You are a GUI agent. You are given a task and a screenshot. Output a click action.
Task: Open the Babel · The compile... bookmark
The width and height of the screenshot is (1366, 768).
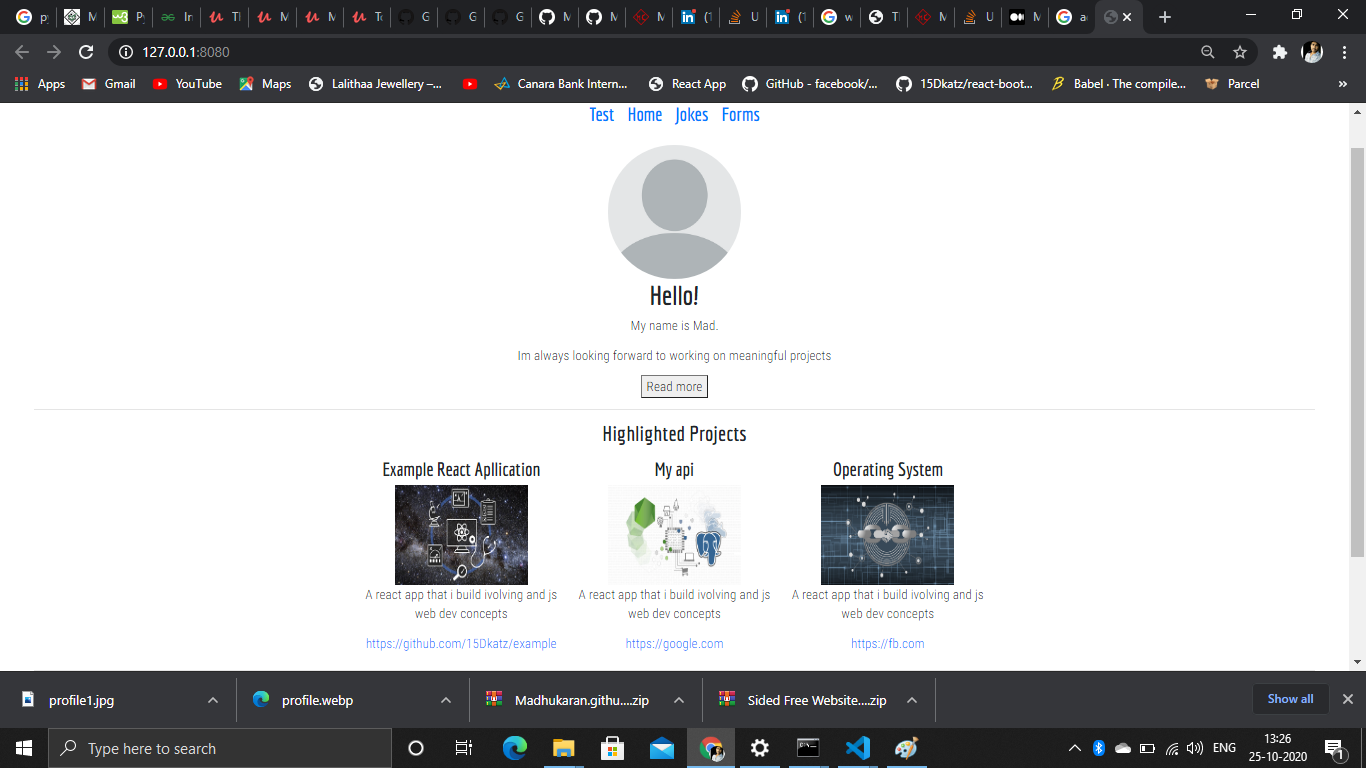1118,84
